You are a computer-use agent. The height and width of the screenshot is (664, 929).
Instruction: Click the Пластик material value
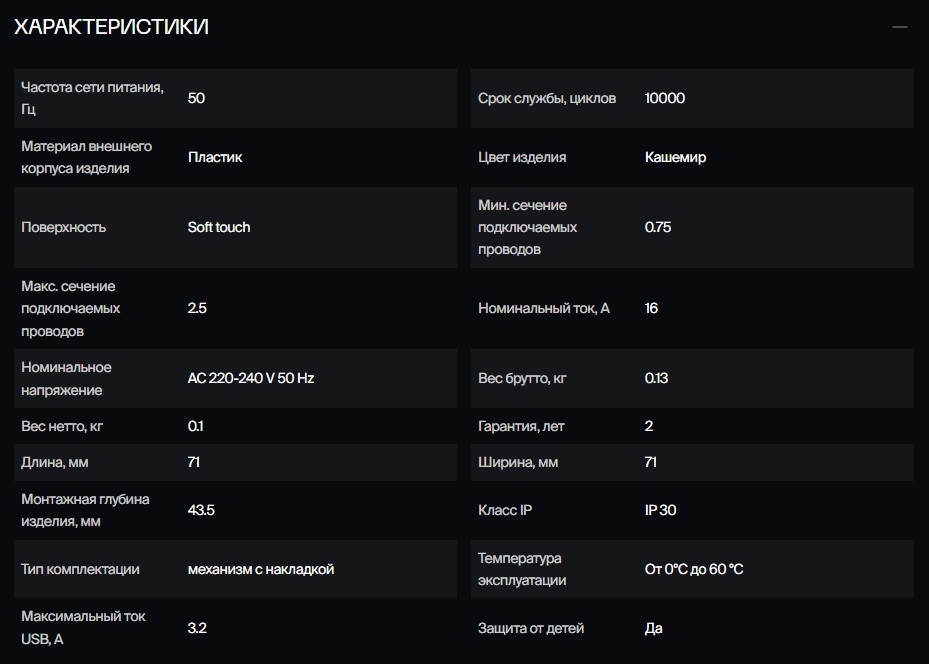(x=215, y=157)
